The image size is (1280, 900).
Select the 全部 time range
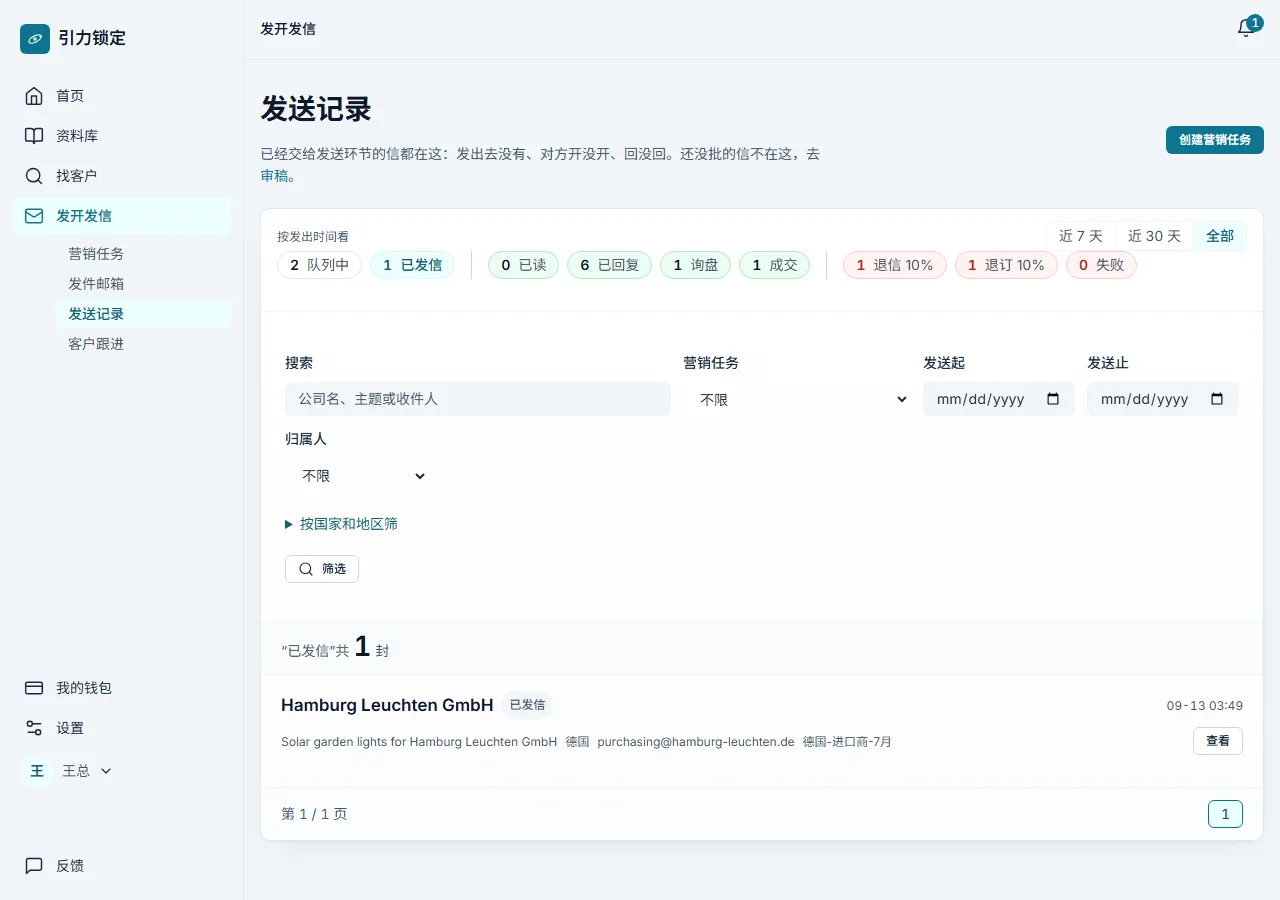(x=1220, y=236)
